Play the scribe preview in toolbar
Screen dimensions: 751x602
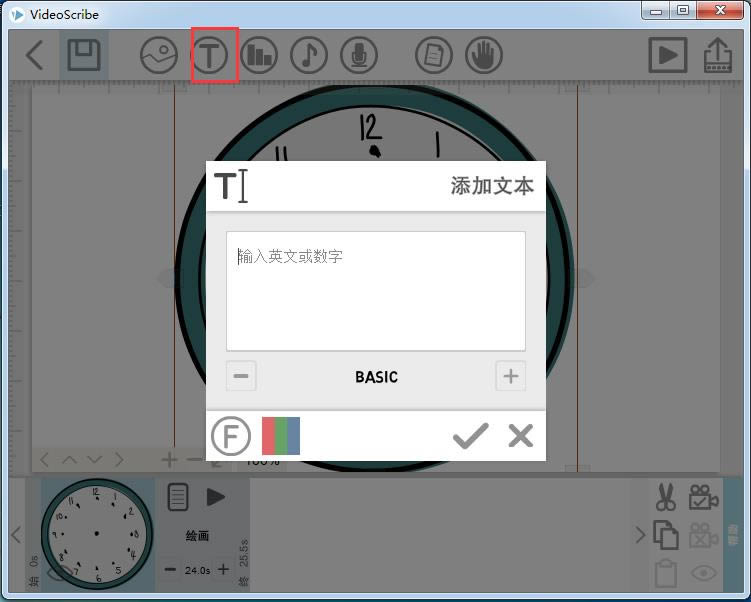coord(668,55)
